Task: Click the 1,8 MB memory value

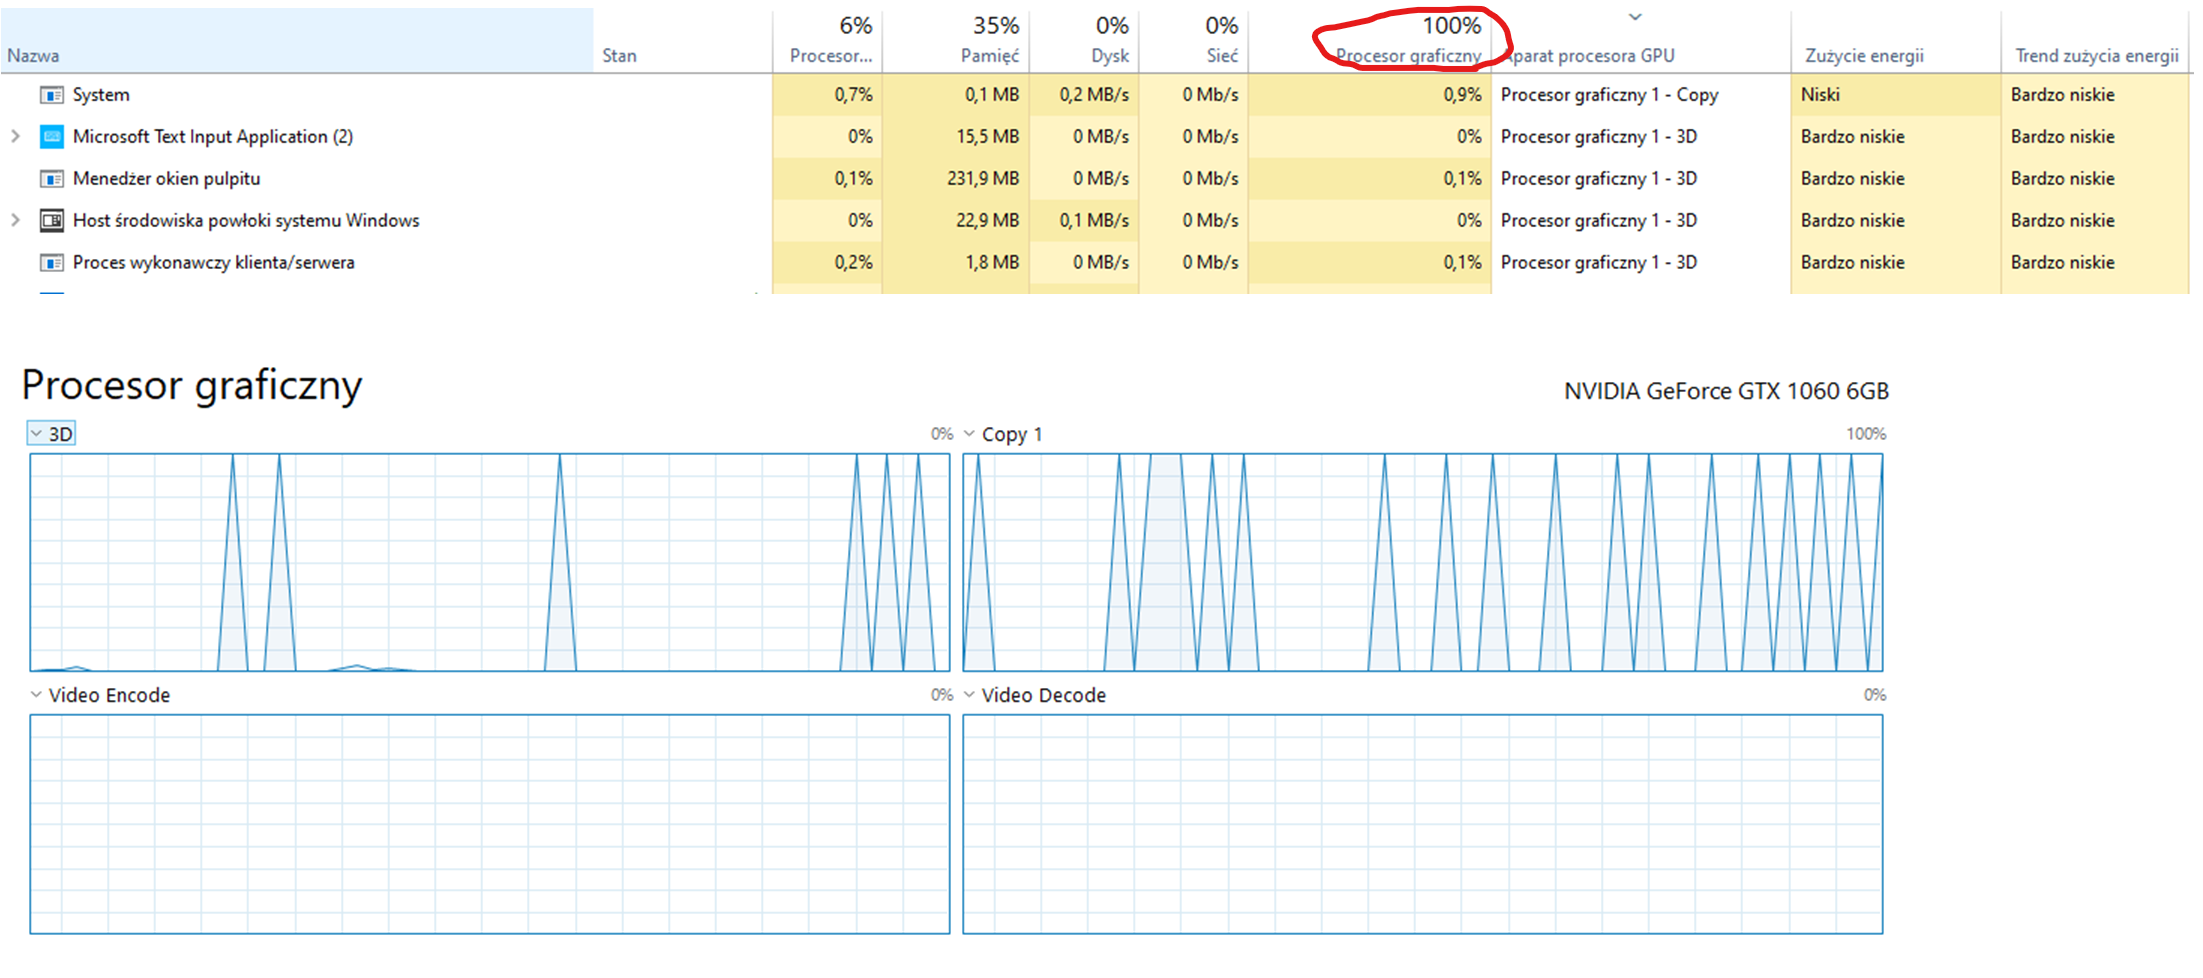Action: (x=992, y=263)
